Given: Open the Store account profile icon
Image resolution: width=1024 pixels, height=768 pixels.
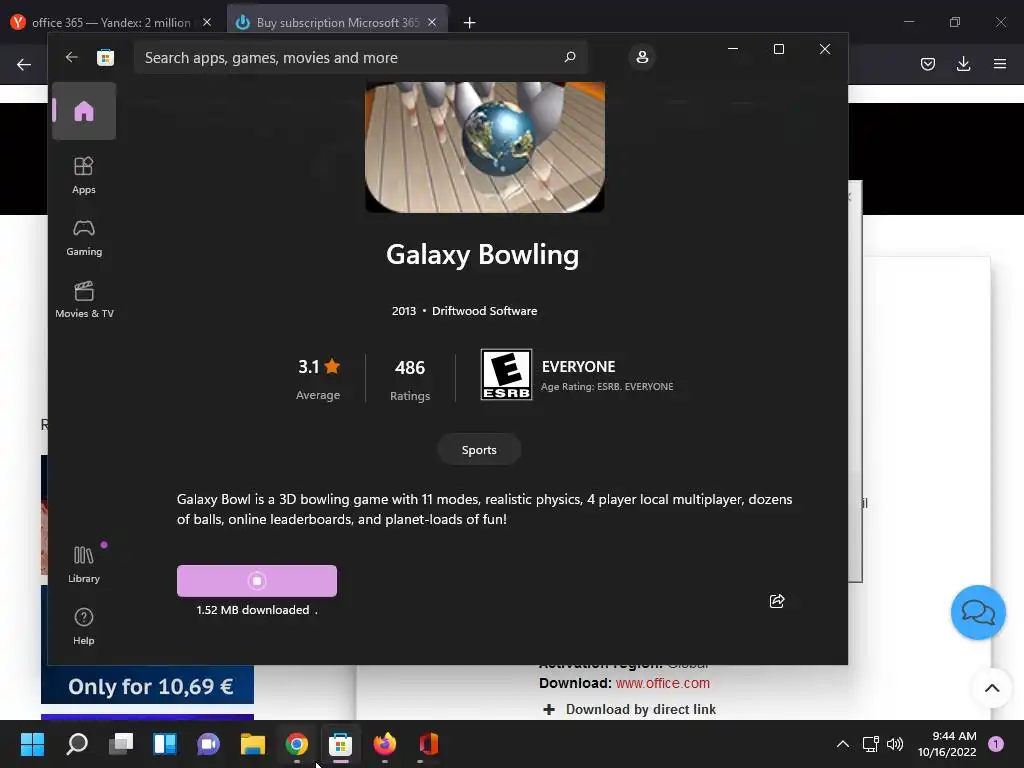Looking at the screenshot, I should tap(642, 57).
